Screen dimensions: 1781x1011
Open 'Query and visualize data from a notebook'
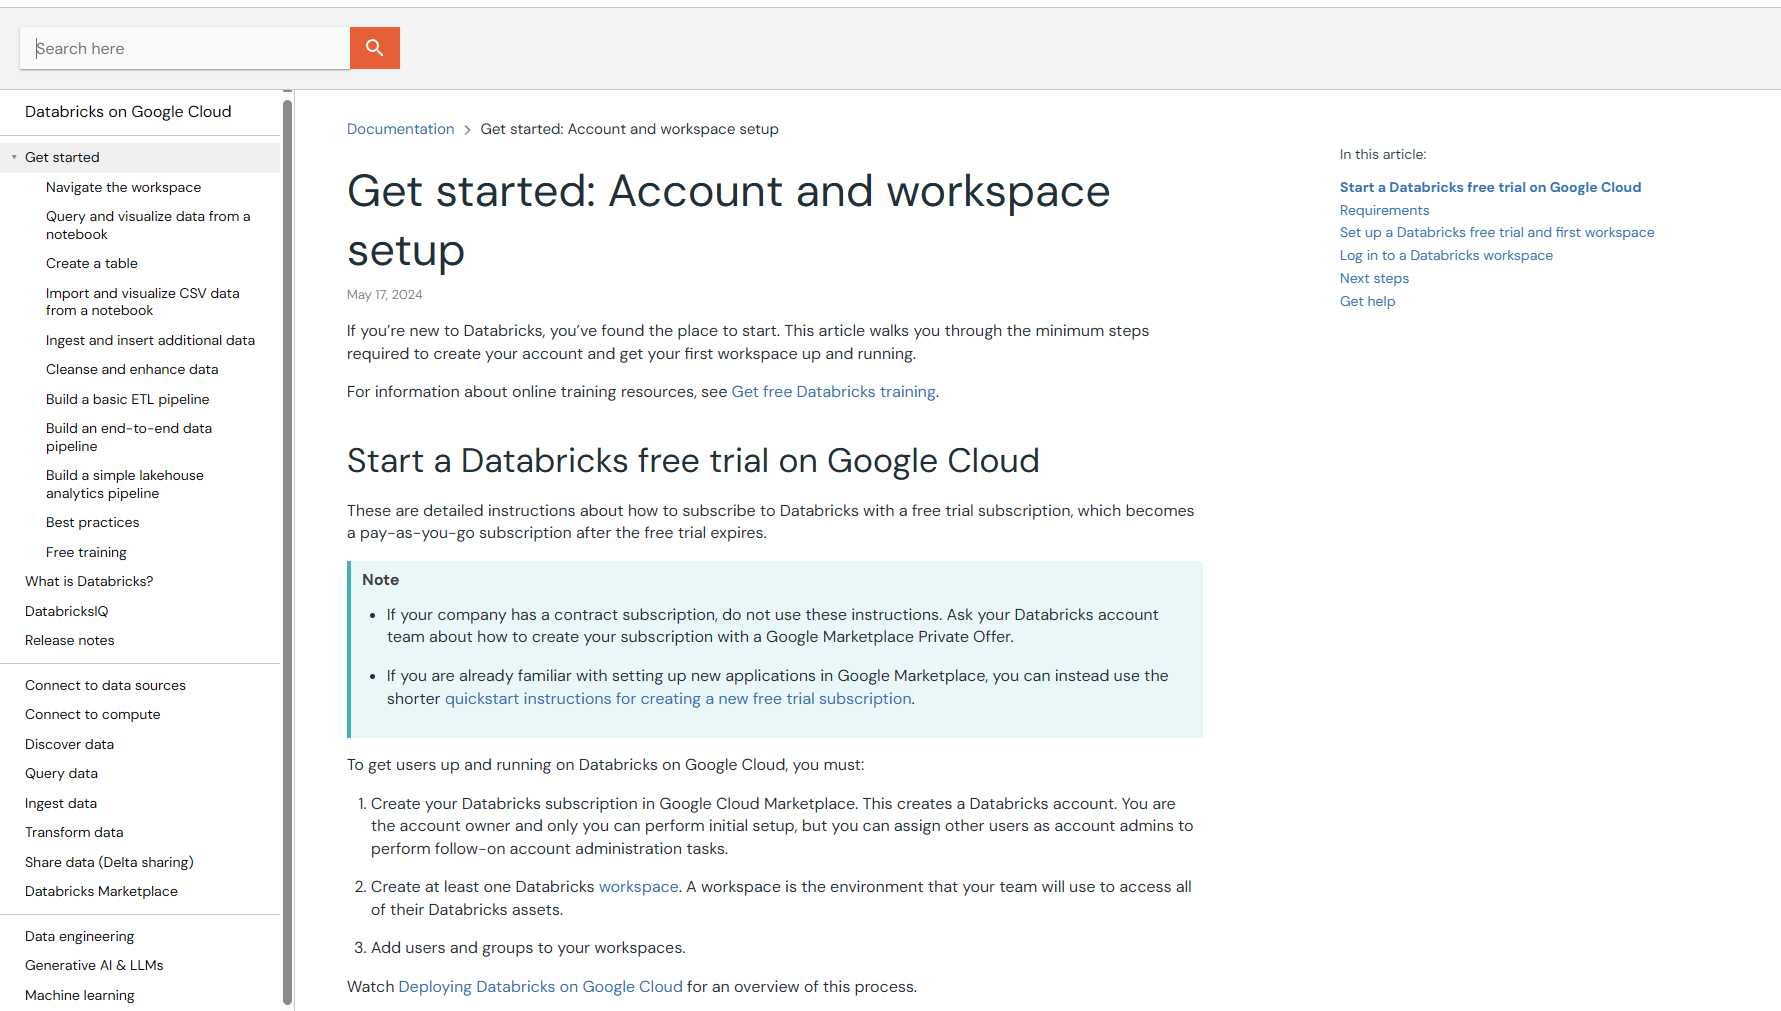148,226
